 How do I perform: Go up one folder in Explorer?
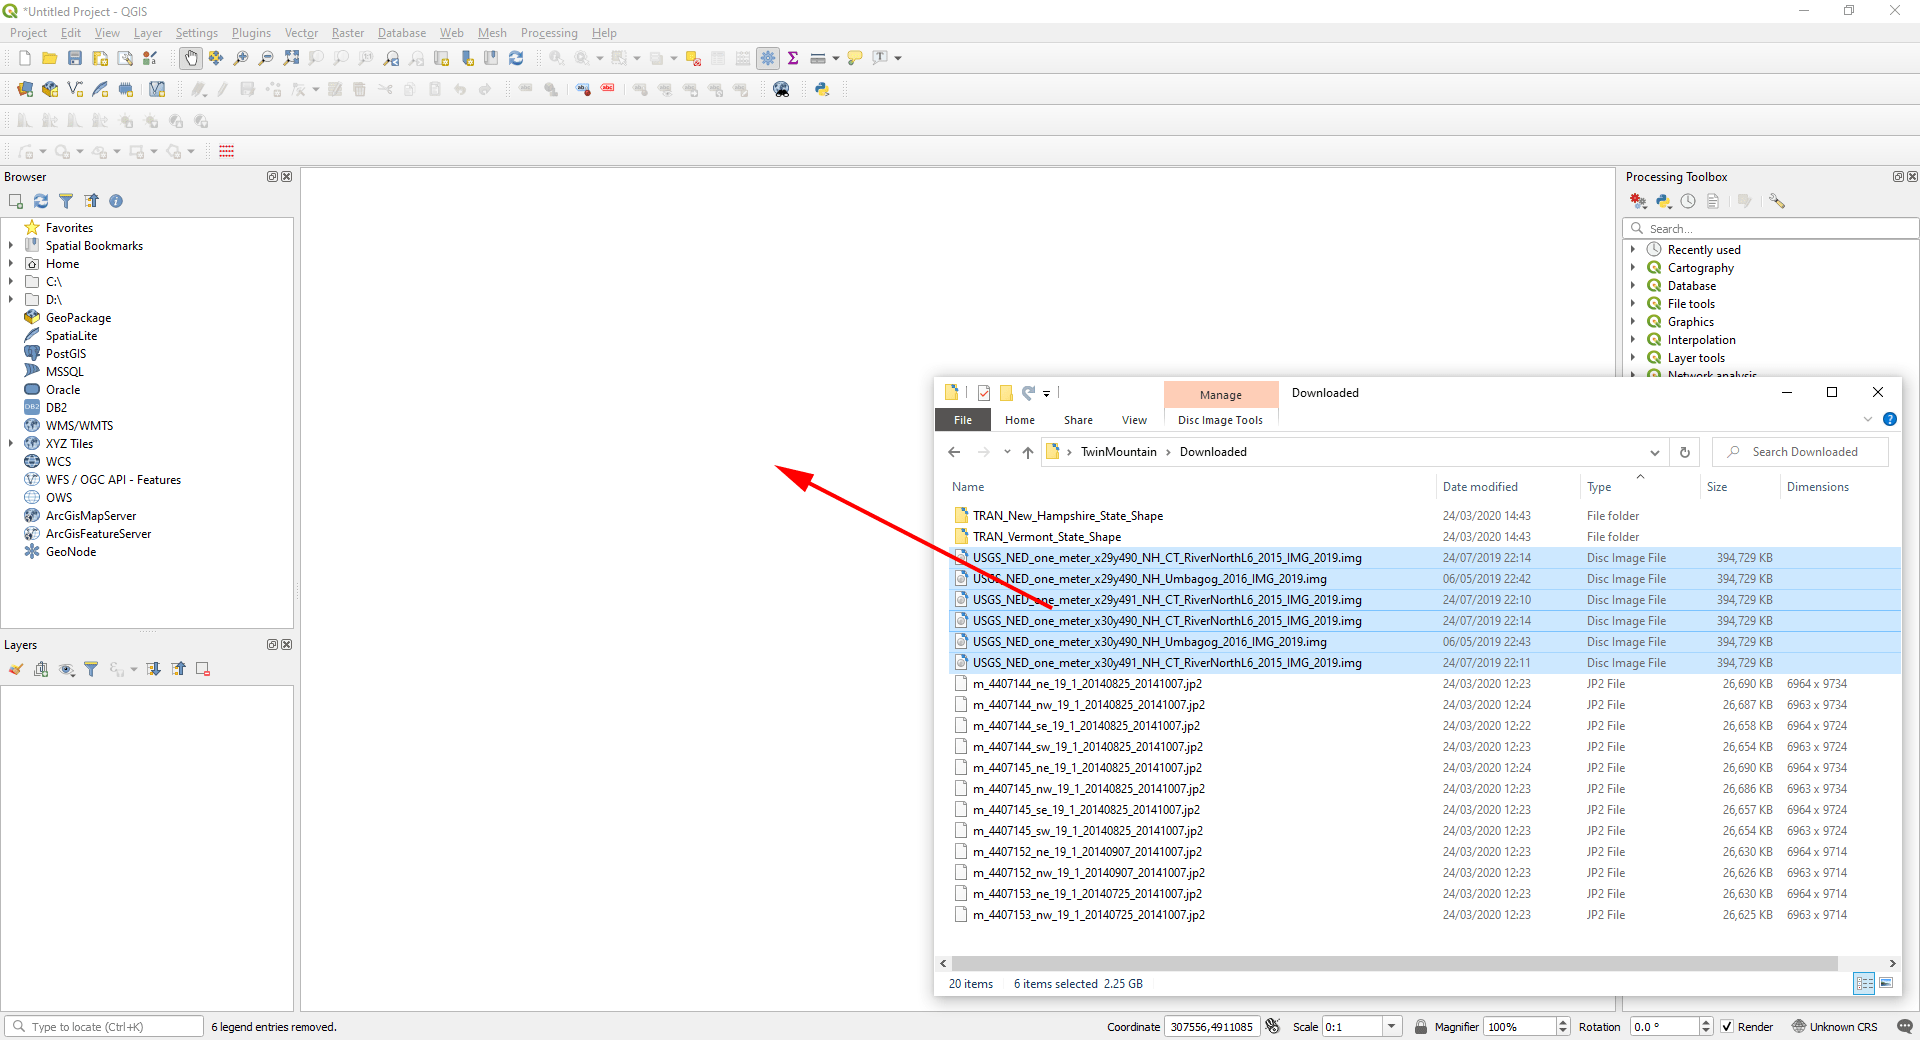(x=1028, y=452)
